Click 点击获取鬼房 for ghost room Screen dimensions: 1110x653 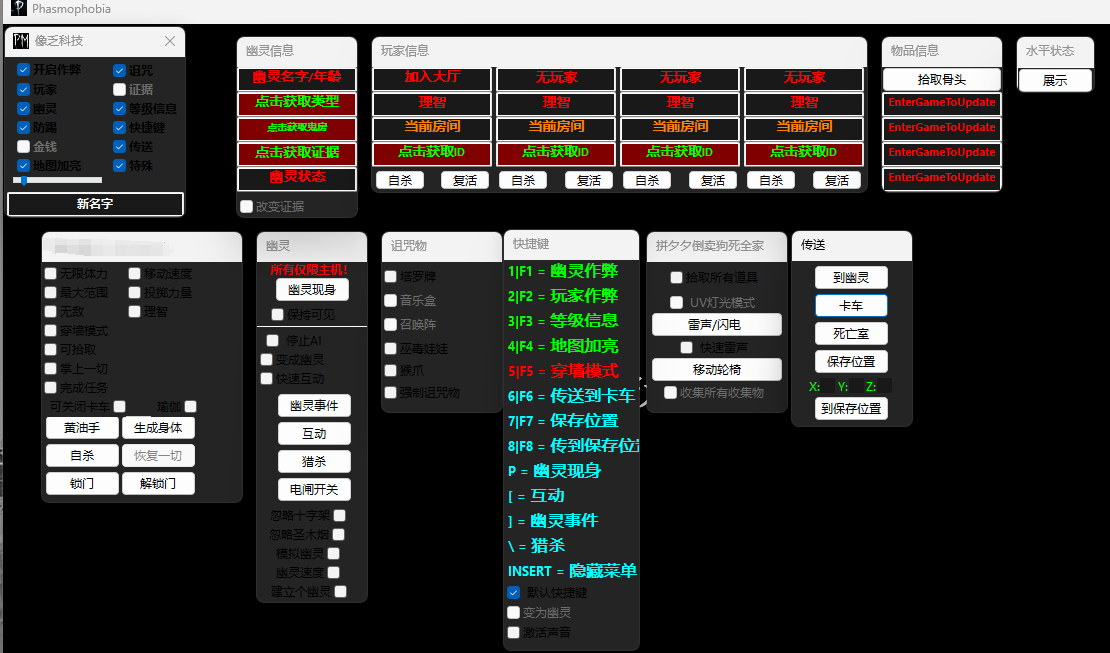(297, 128)
